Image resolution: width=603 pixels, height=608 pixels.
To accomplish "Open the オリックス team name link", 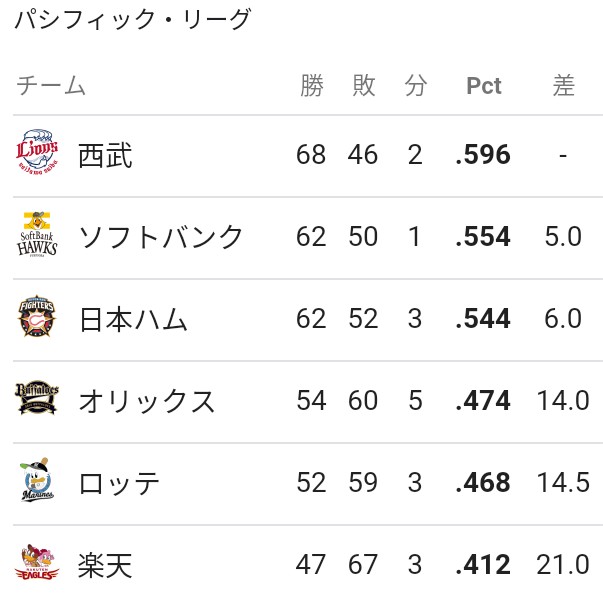I will (x=146, y=401).
